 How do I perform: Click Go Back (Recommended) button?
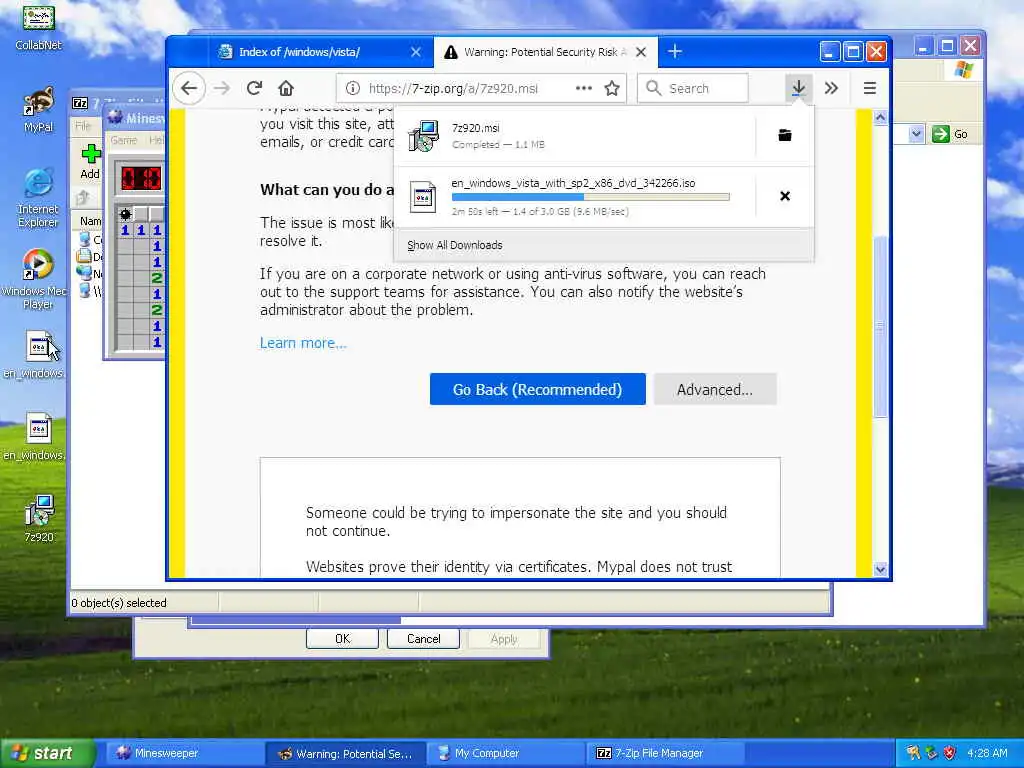click(x=537, y=389)
